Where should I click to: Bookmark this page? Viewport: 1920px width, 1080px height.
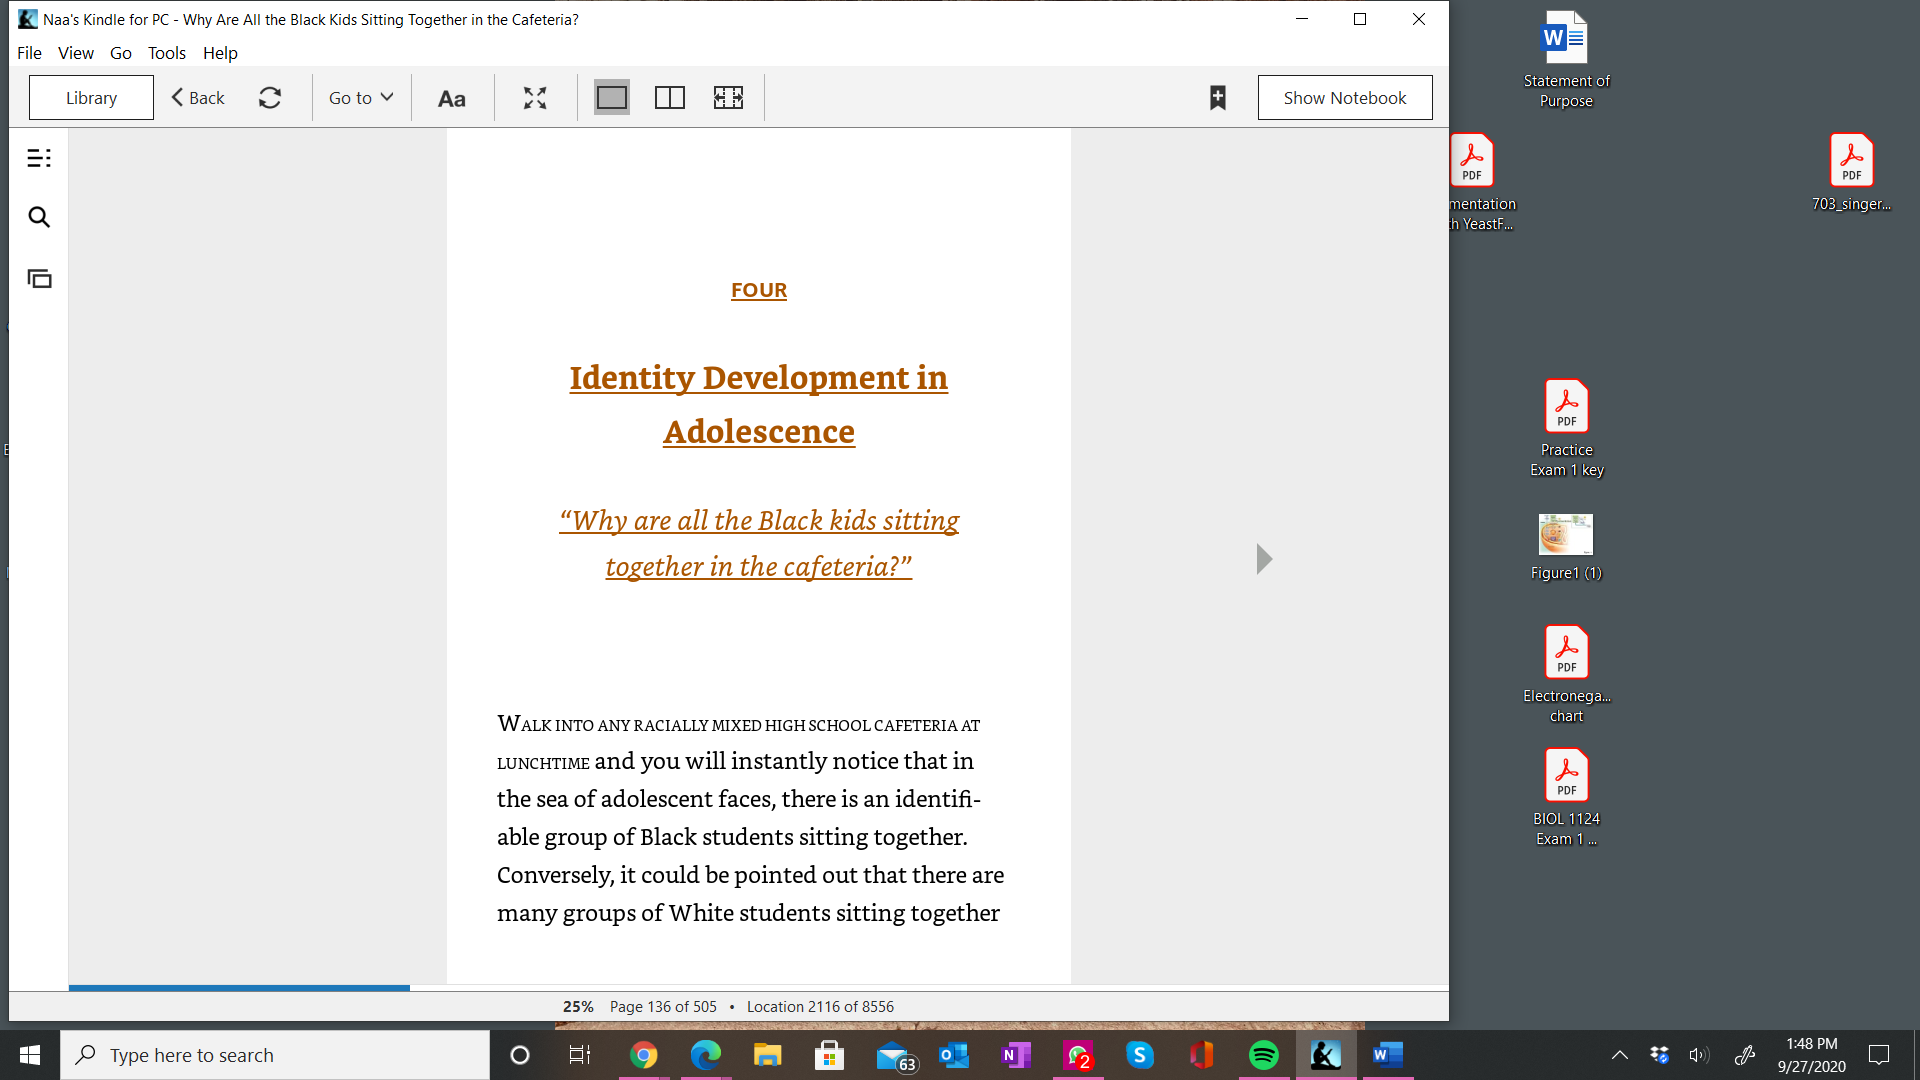pyautogui.click(x=1218, y=97)
